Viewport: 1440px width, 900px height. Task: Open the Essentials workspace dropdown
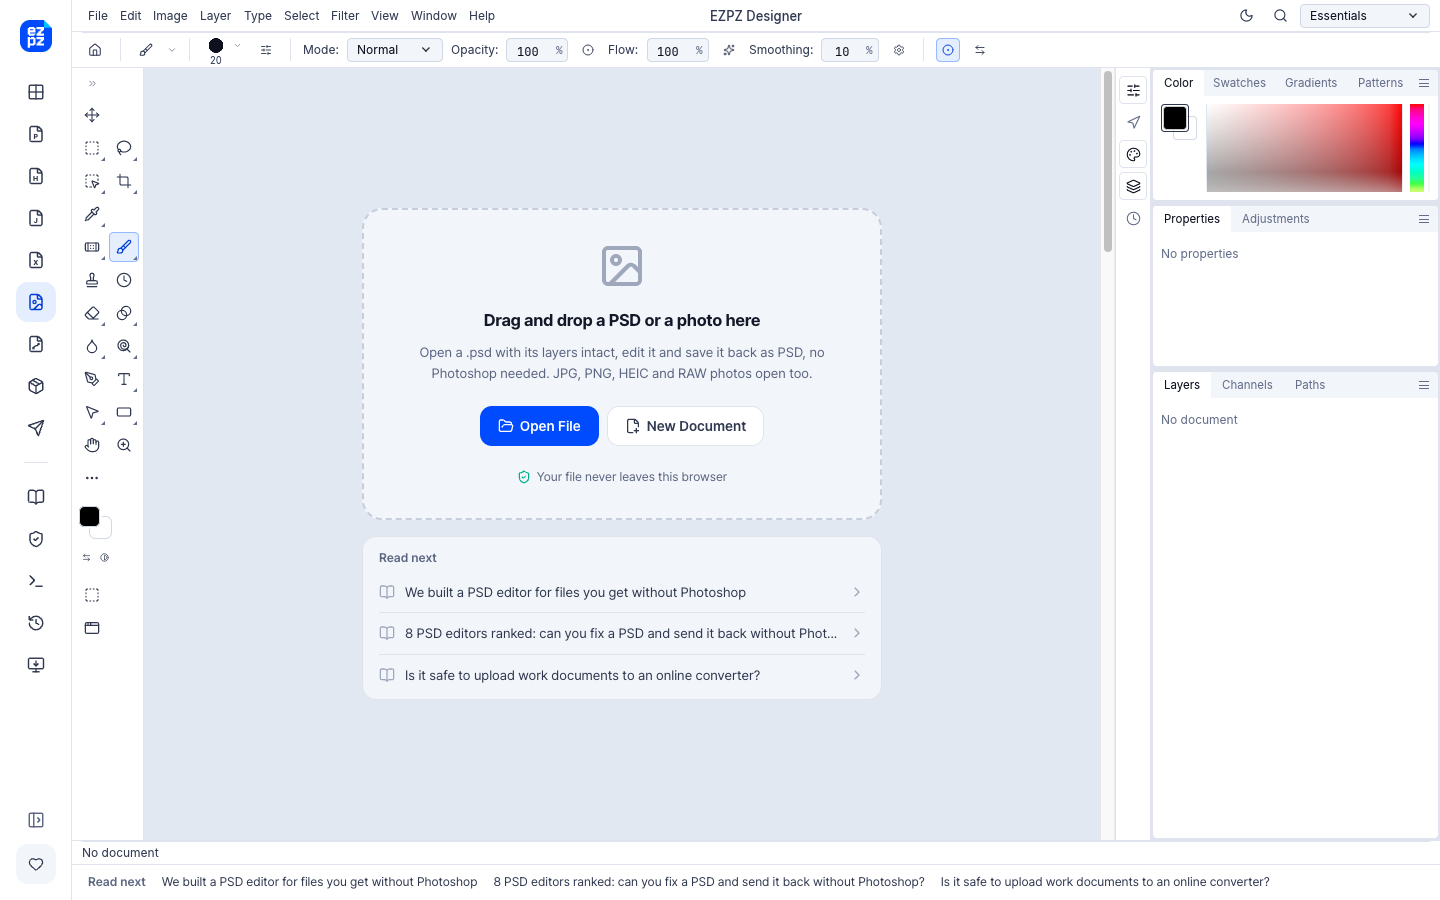point(1364,16)
